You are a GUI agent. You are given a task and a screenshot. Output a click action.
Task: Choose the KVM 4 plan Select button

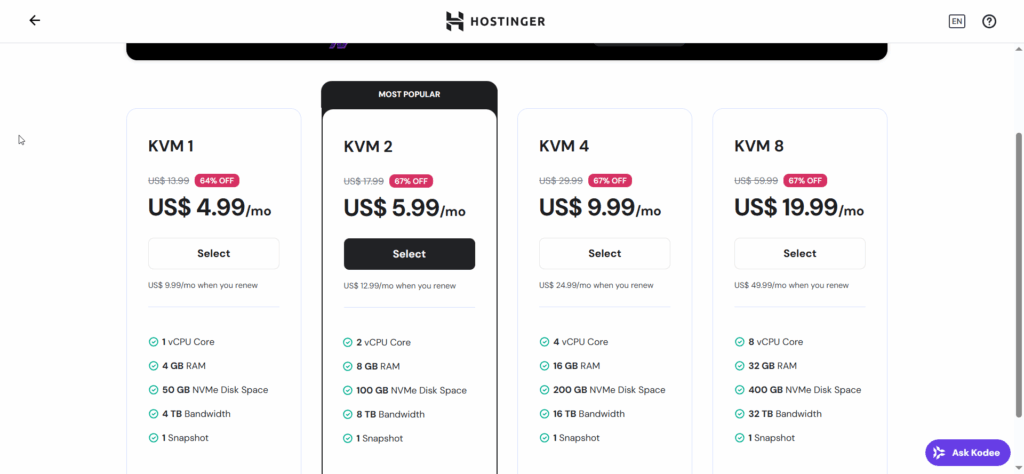pos(604,254)
